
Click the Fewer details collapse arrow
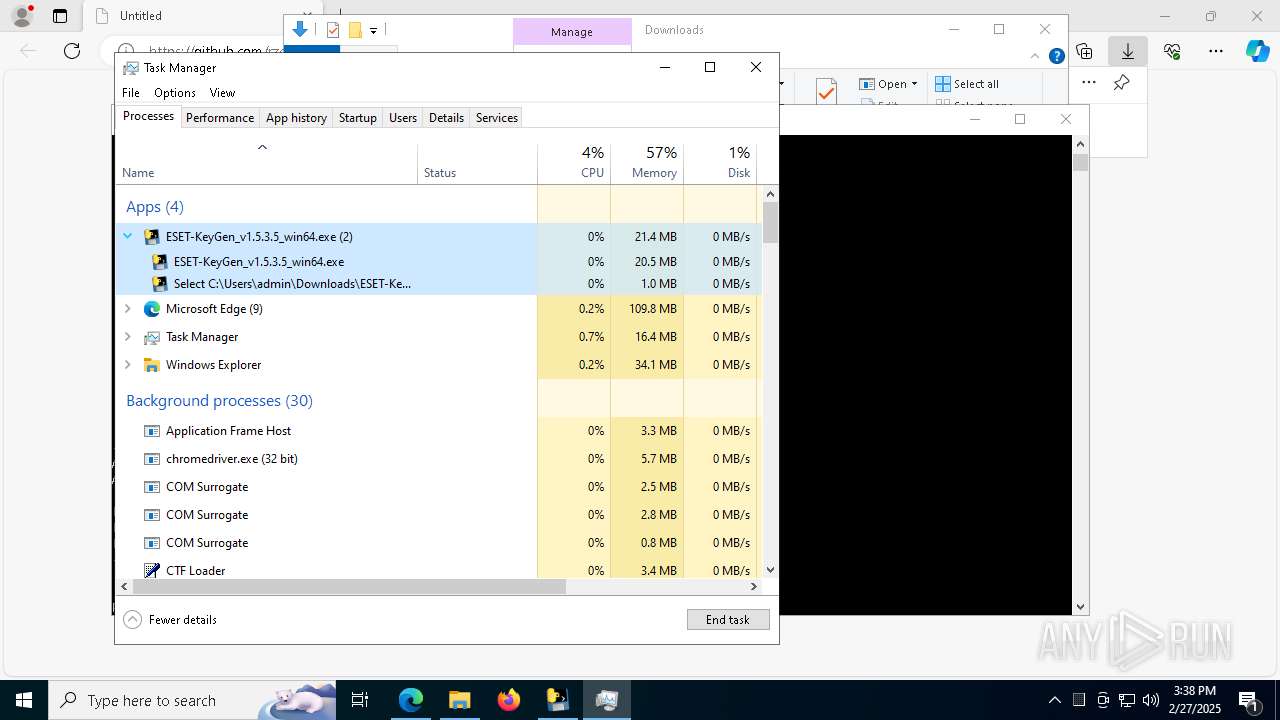tap(133, 619)
